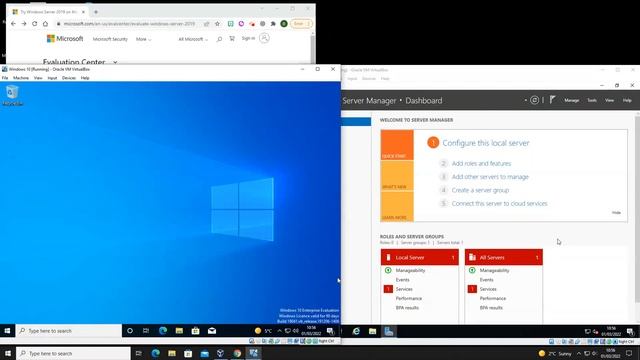Click the notifications flag in Server Manager

(552, 100)
